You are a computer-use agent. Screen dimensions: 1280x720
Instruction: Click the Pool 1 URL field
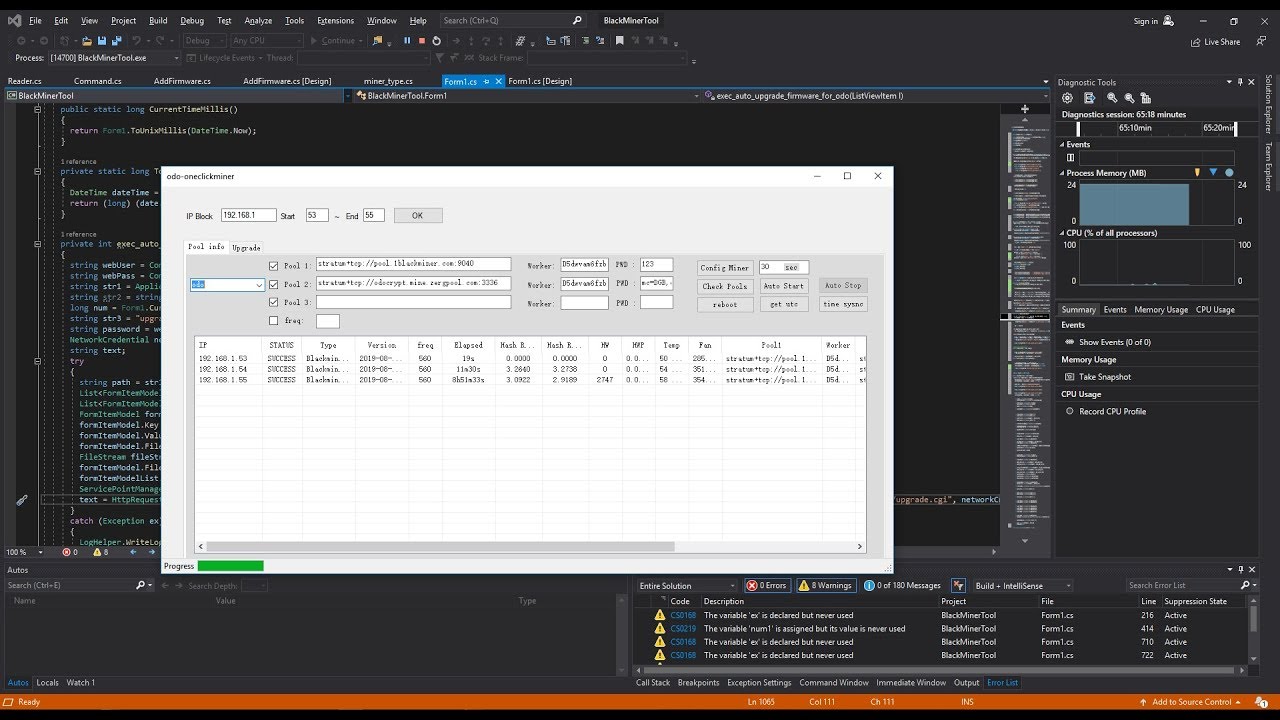tap(413, 265)
